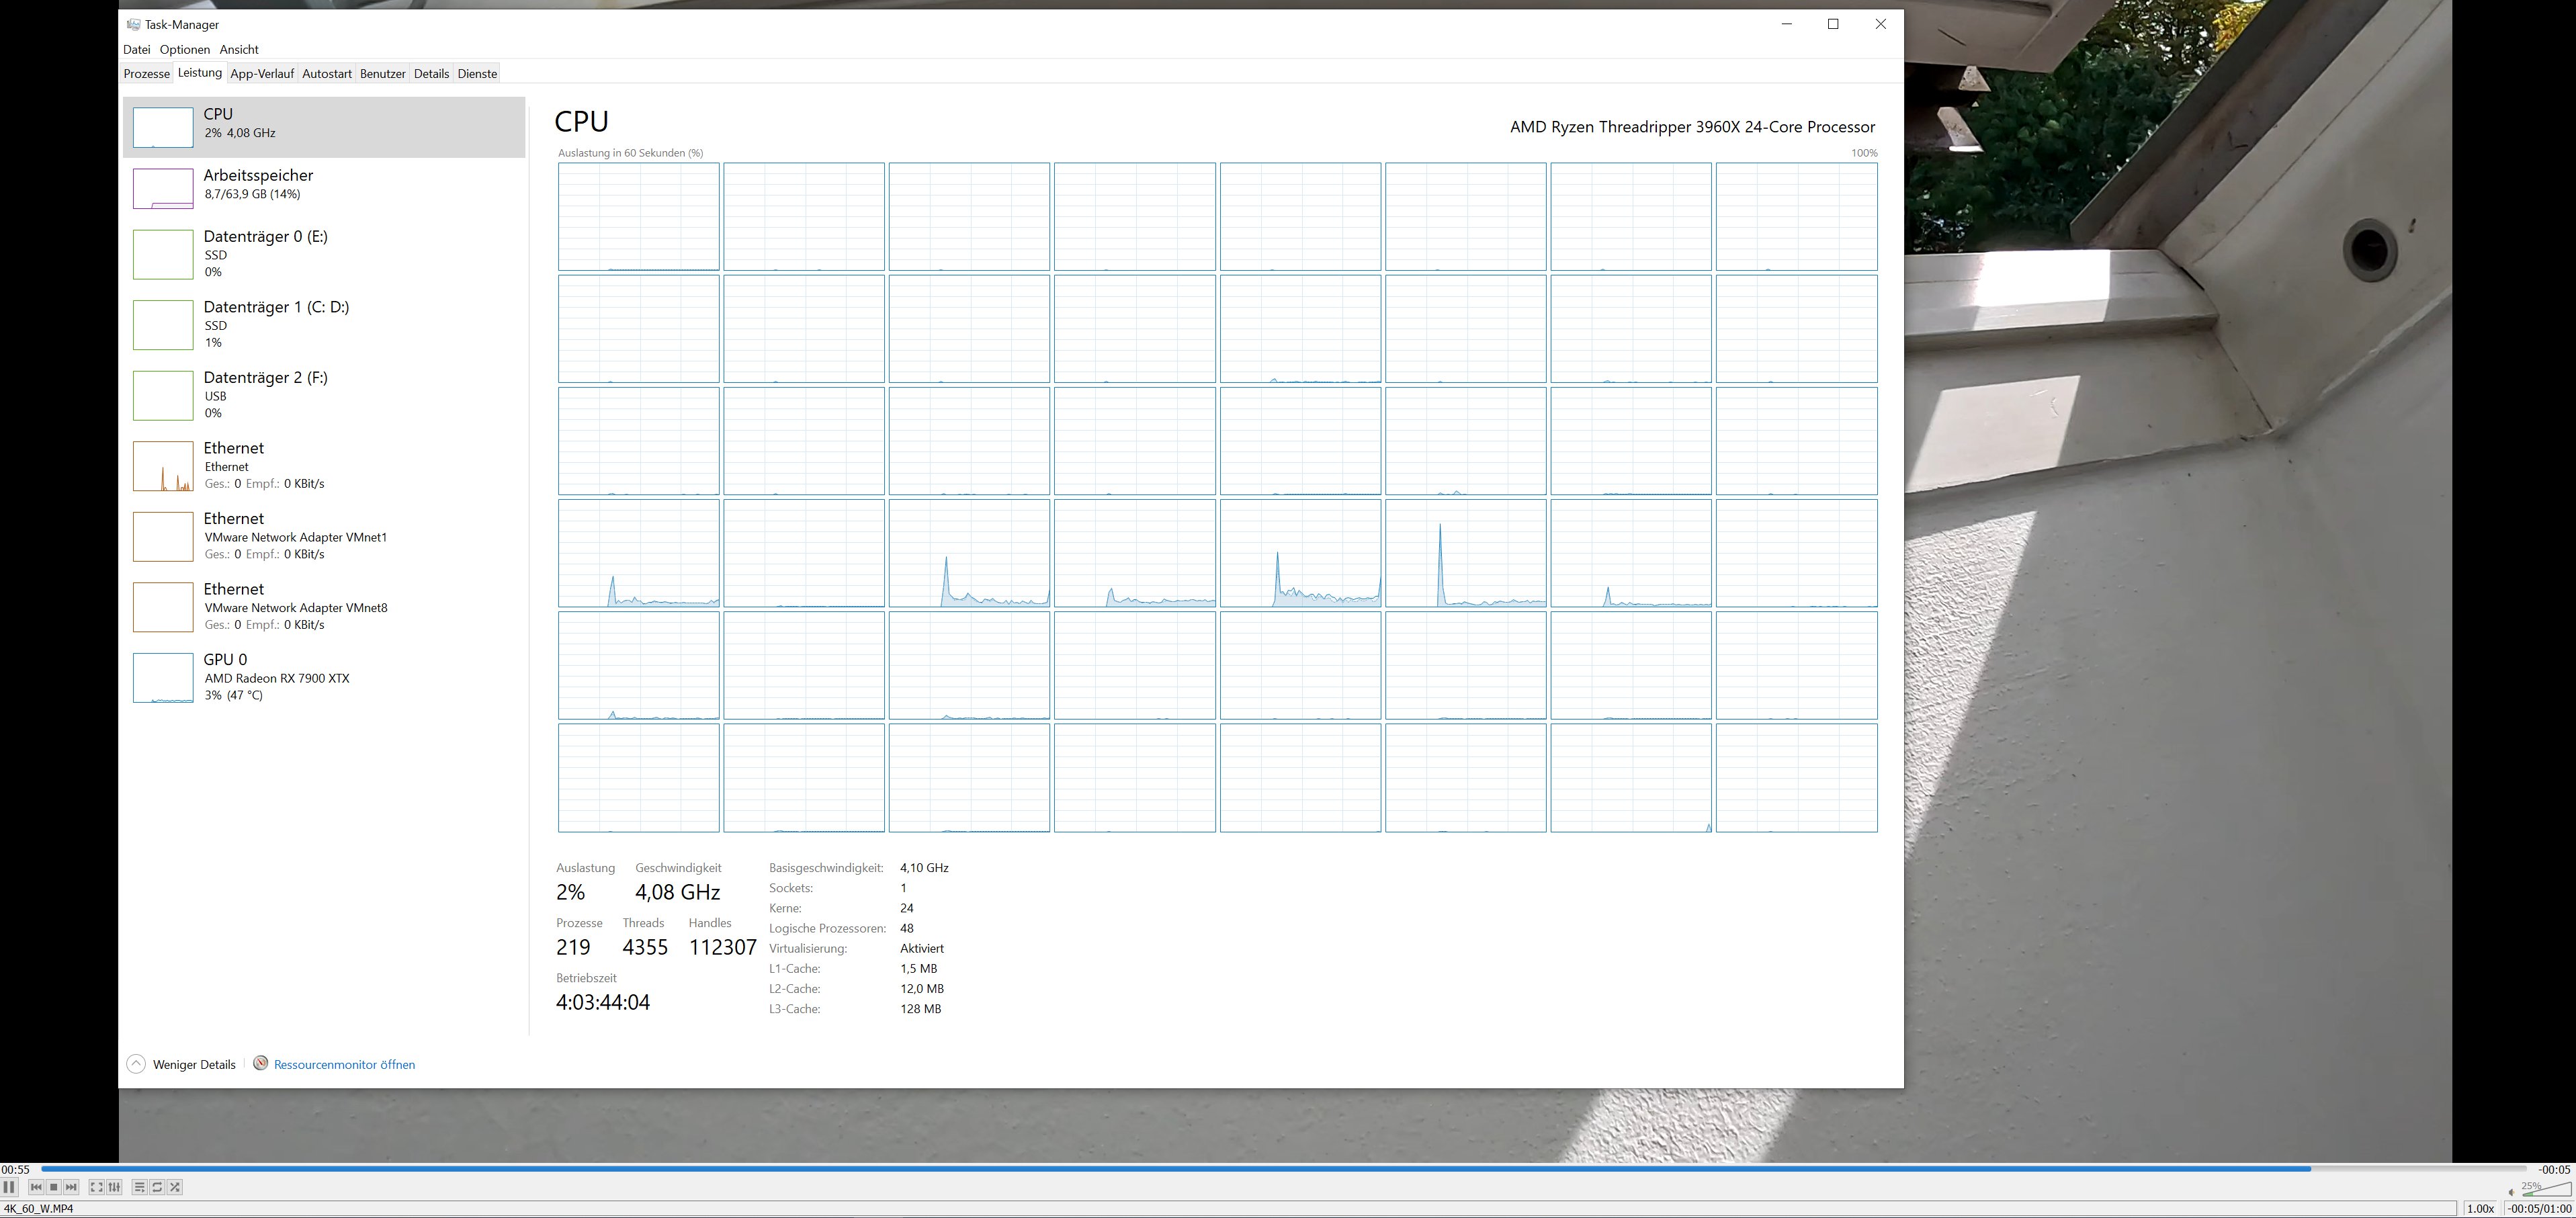Click the 1.00x playback speed indicator
Viewport: 2576px width, 1218px height.
tap(2480, 1208)
